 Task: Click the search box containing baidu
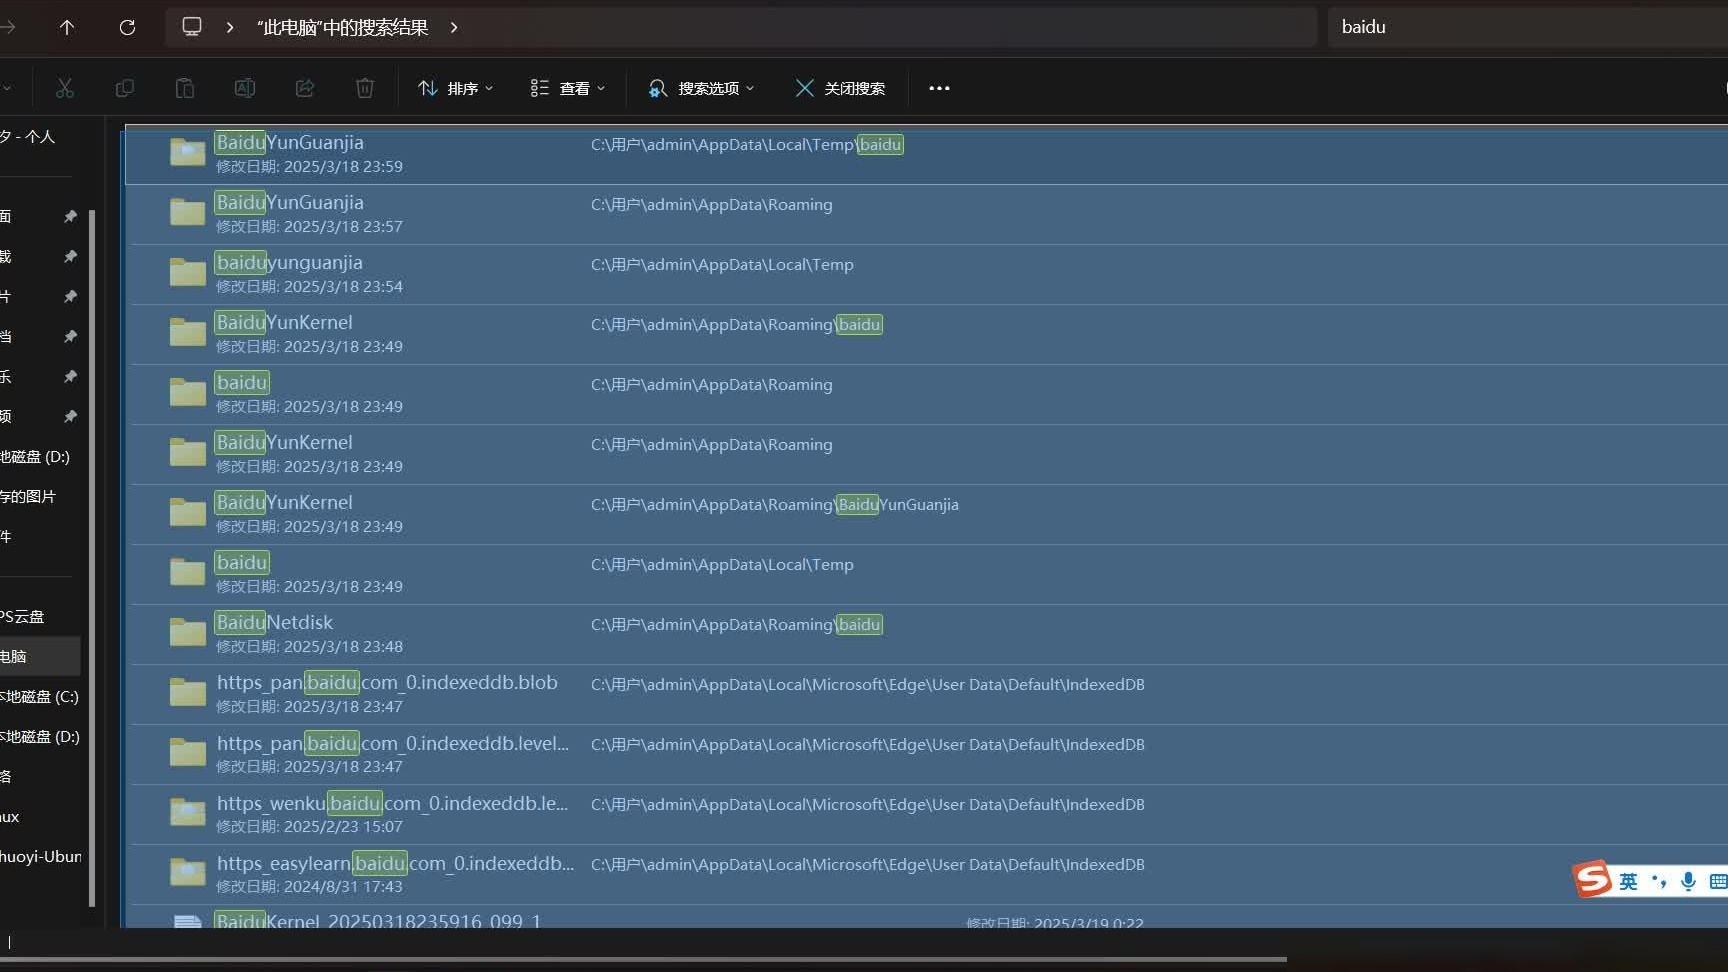point(1528,27)
